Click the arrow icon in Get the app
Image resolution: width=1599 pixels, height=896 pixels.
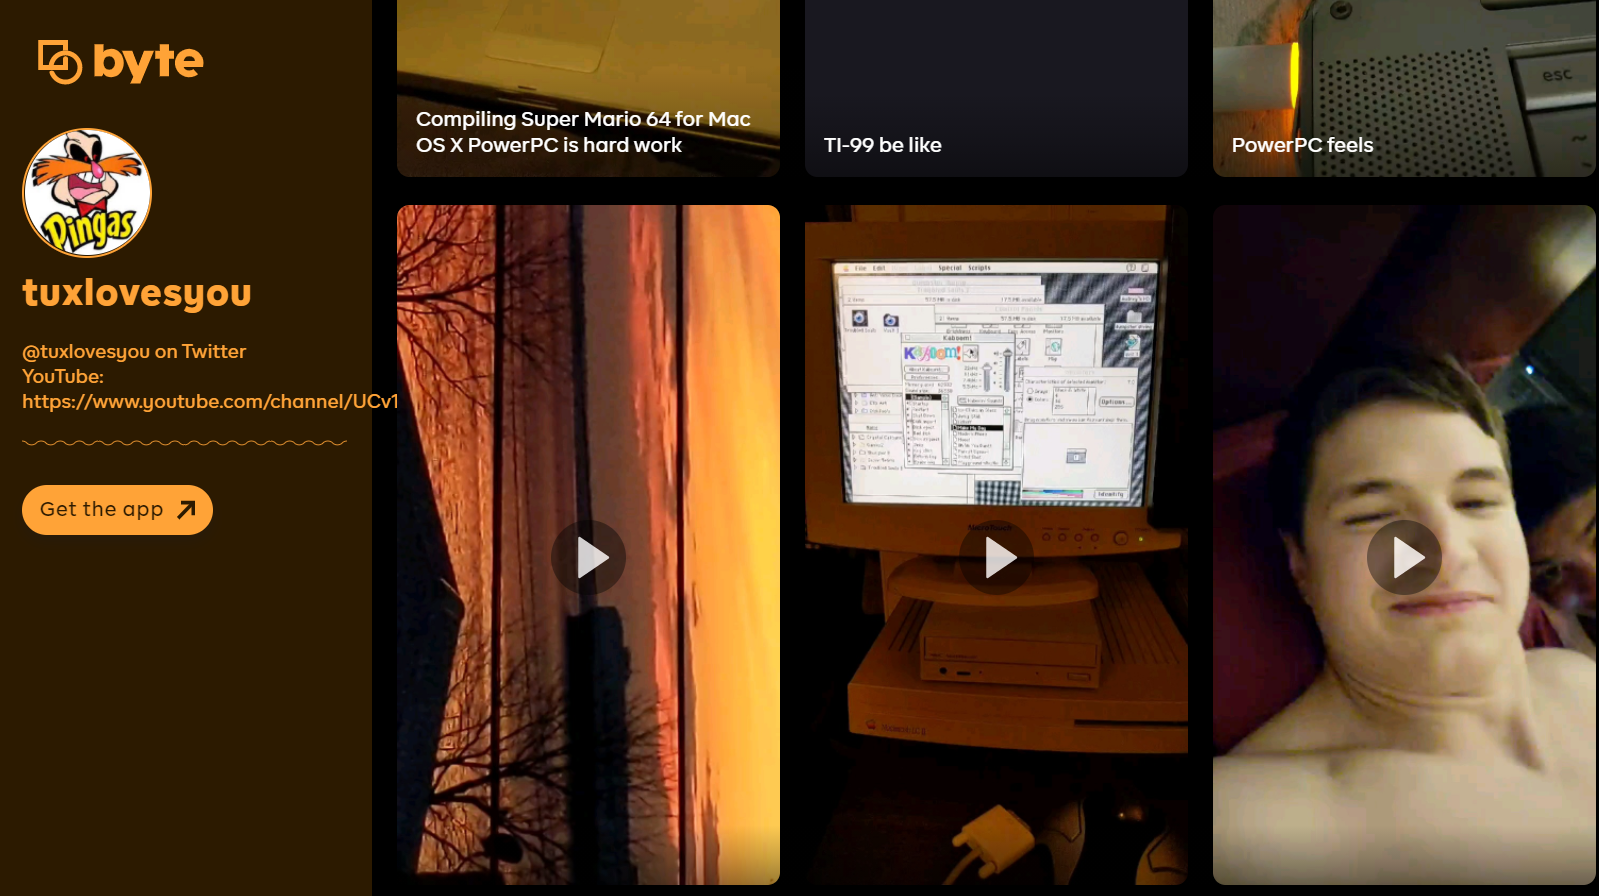(186, 510)
